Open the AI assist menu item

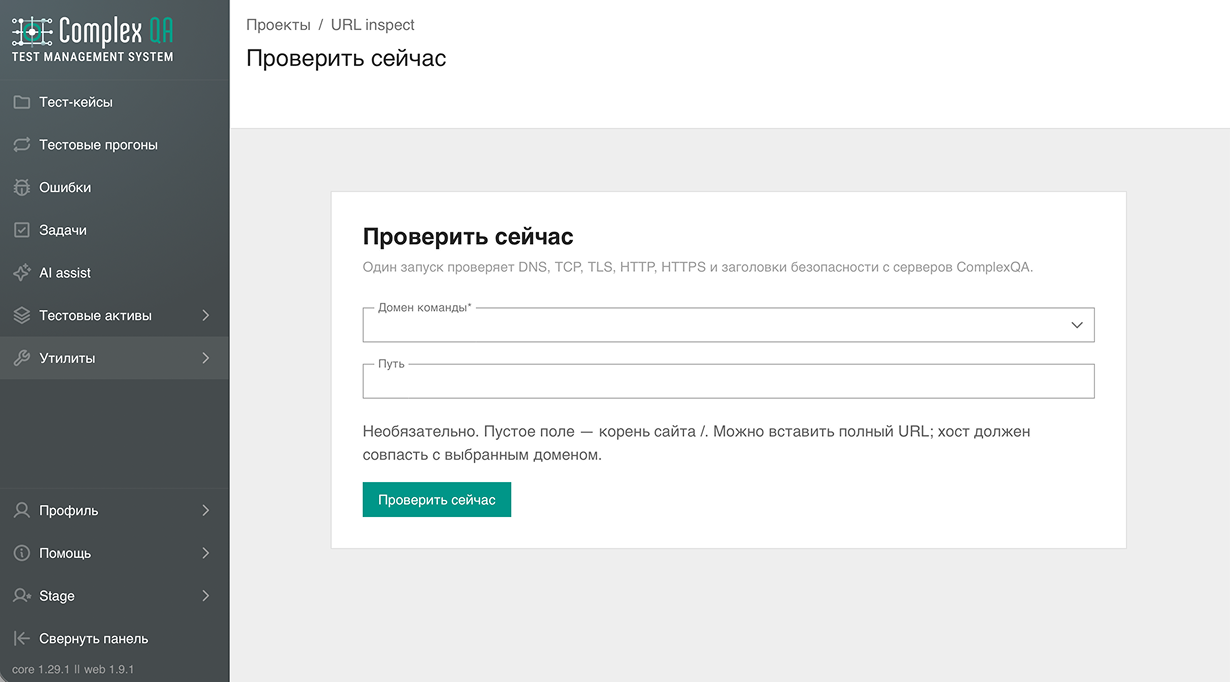(115, 273)
